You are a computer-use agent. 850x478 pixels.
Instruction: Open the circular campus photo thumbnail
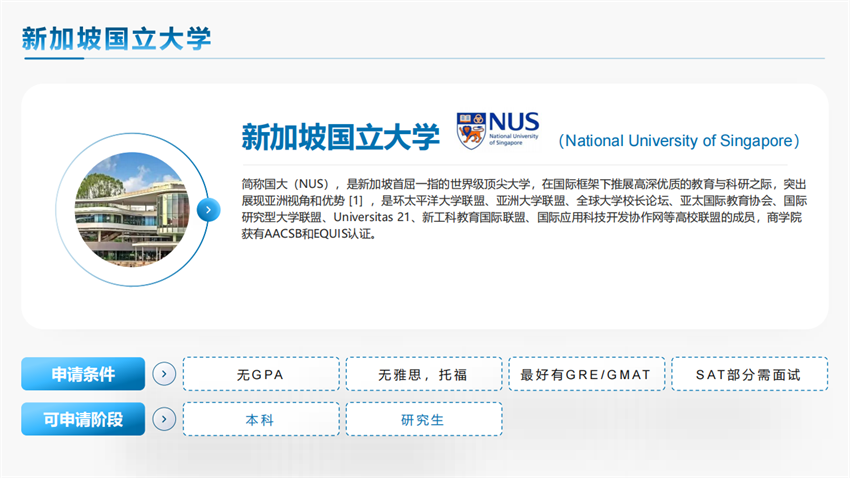131,210
